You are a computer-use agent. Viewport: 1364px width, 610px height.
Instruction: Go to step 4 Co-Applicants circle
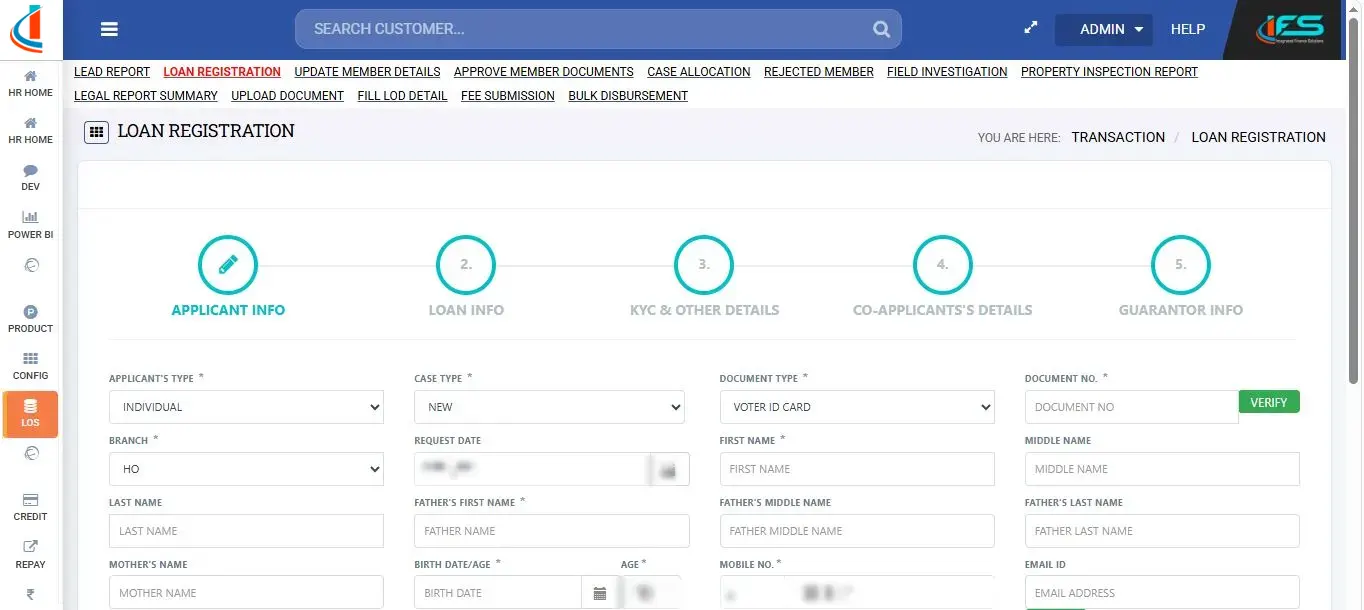942,265
